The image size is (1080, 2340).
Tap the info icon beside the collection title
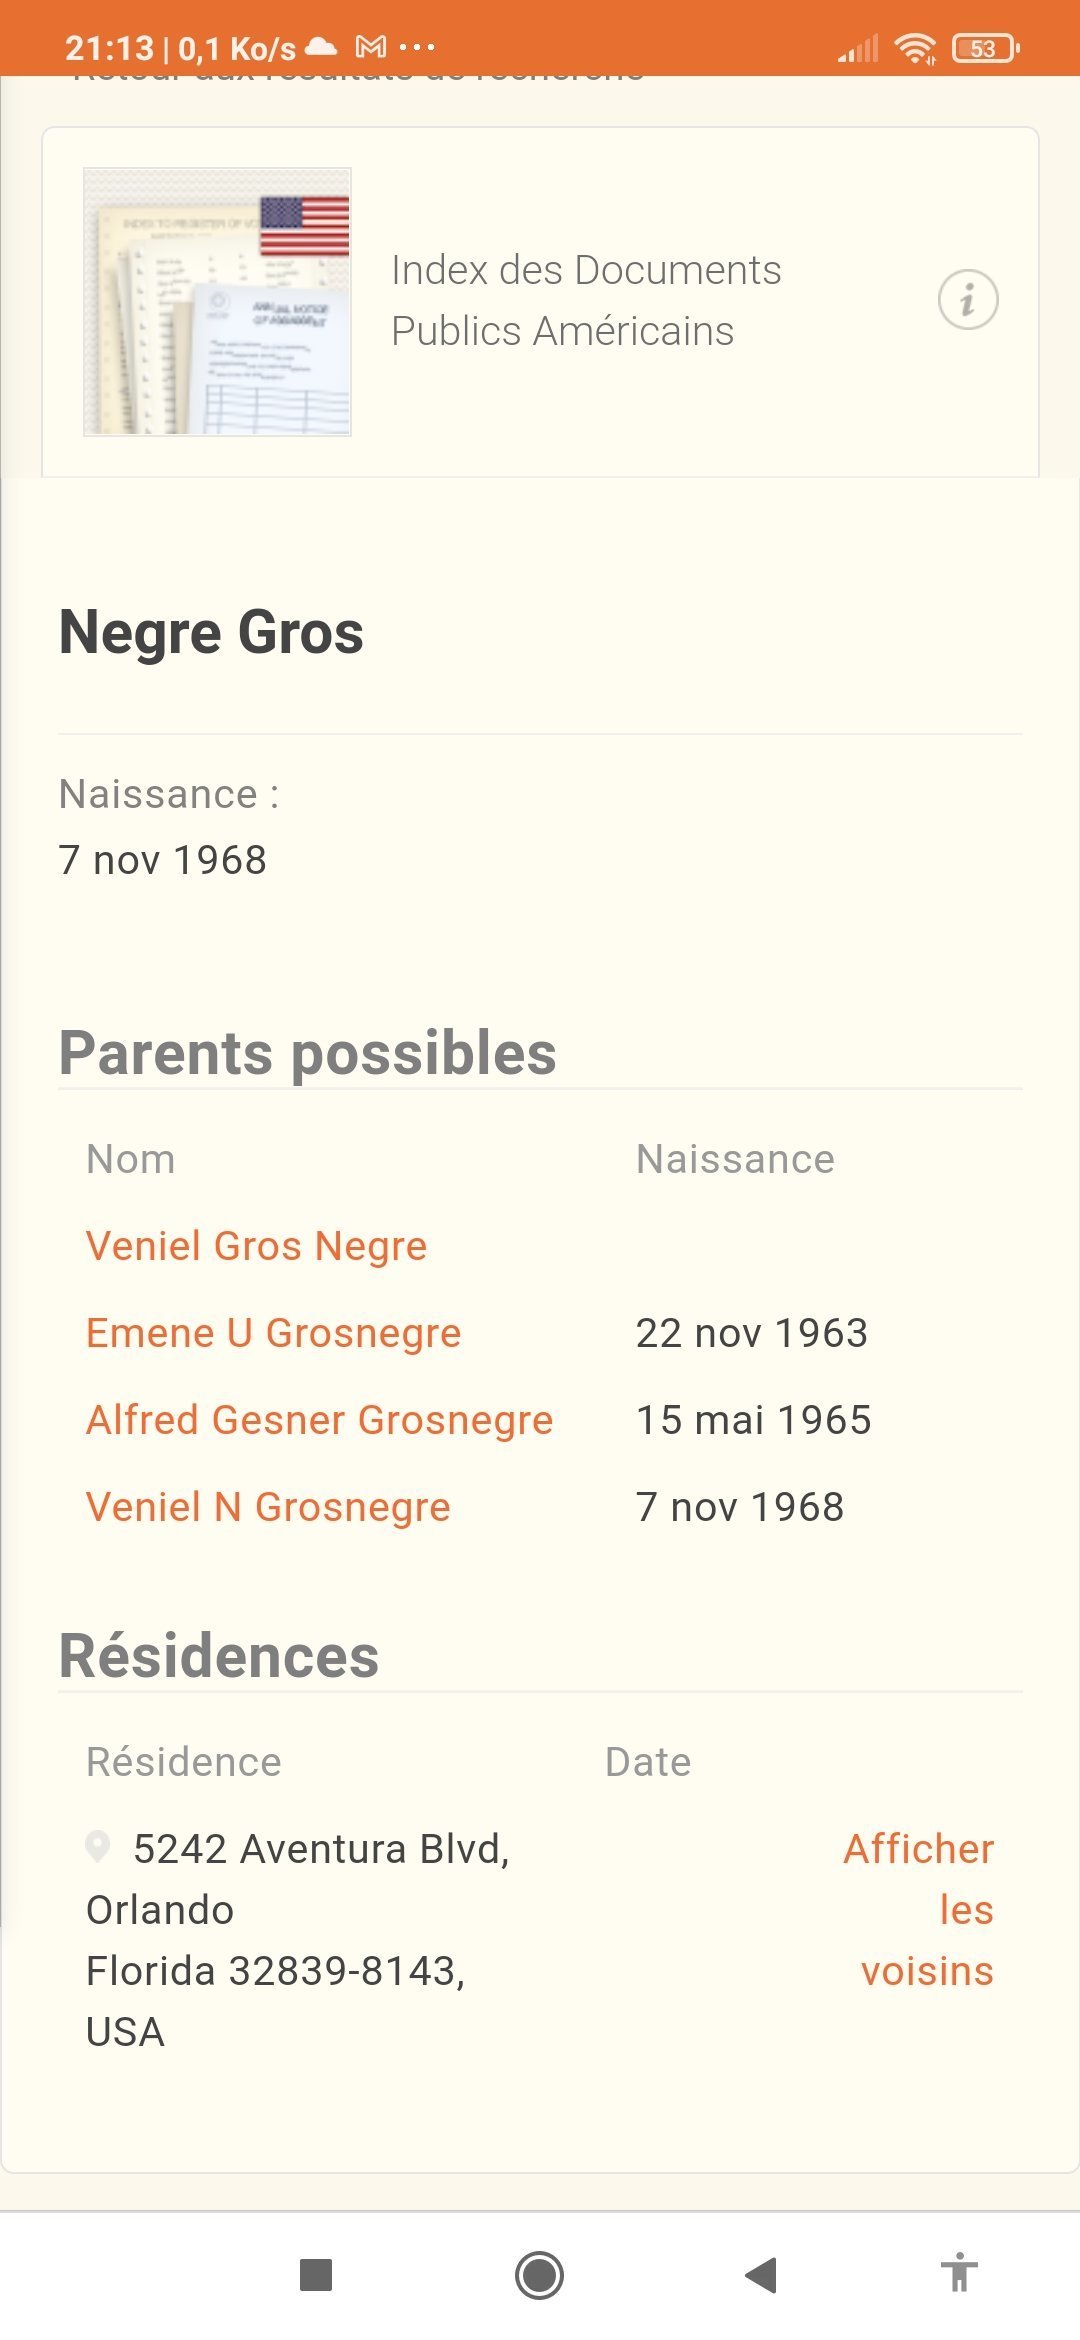tap(967, 299)
